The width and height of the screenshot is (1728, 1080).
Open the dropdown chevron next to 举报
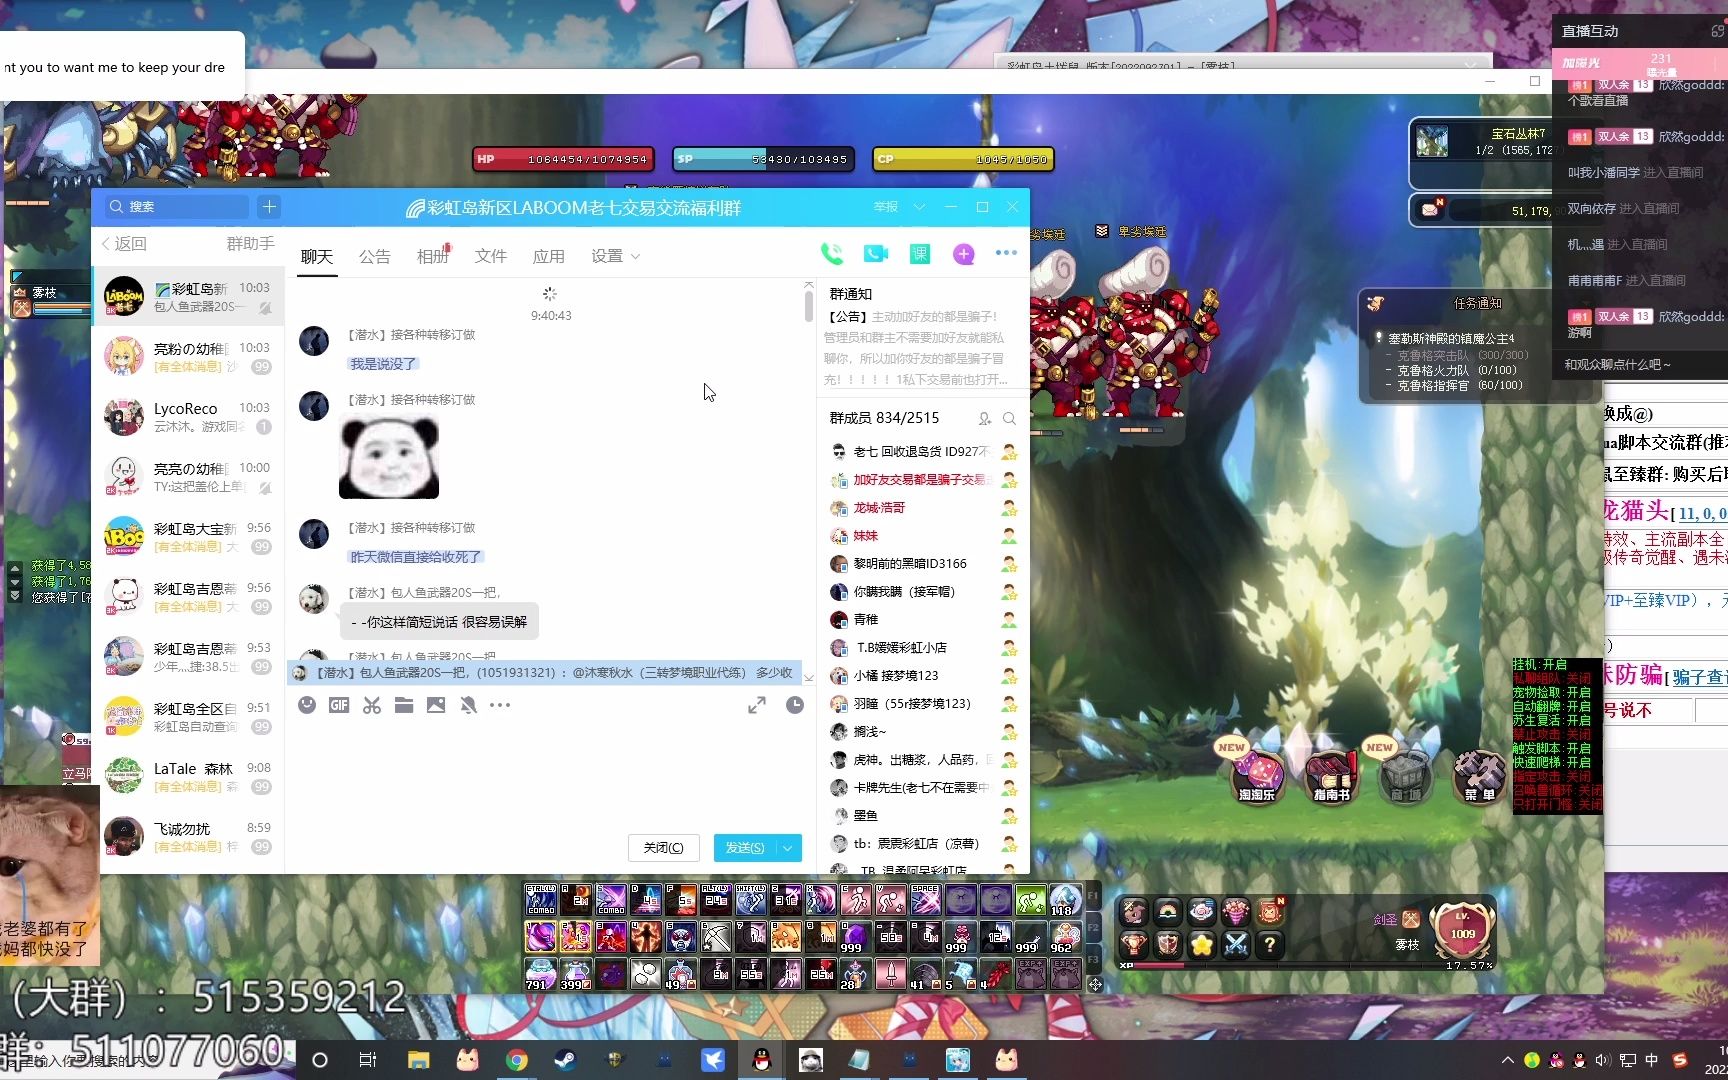pos(919,207)
